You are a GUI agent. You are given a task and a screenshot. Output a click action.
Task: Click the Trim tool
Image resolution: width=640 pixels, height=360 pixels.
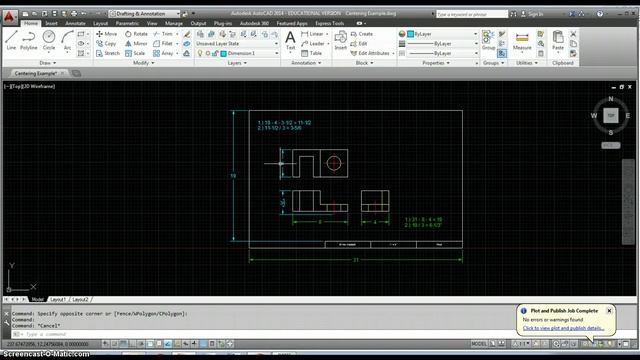[x=163, y=34]
